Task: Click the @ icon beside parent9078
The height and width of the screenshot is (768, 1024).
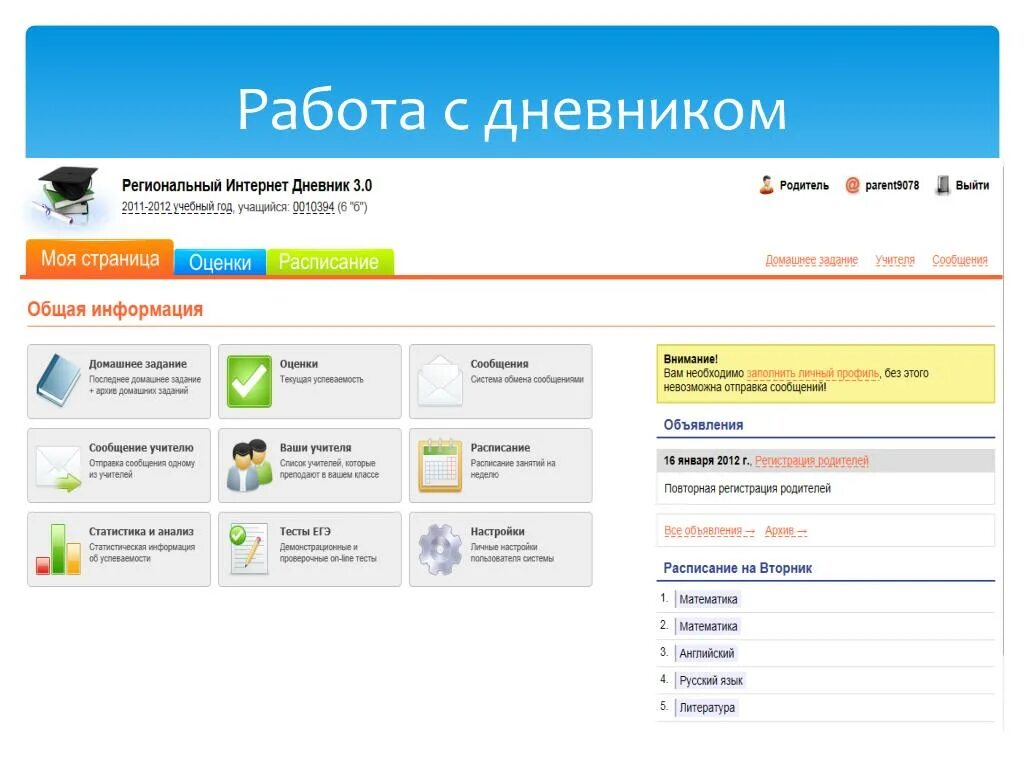Action: (852, 185)
